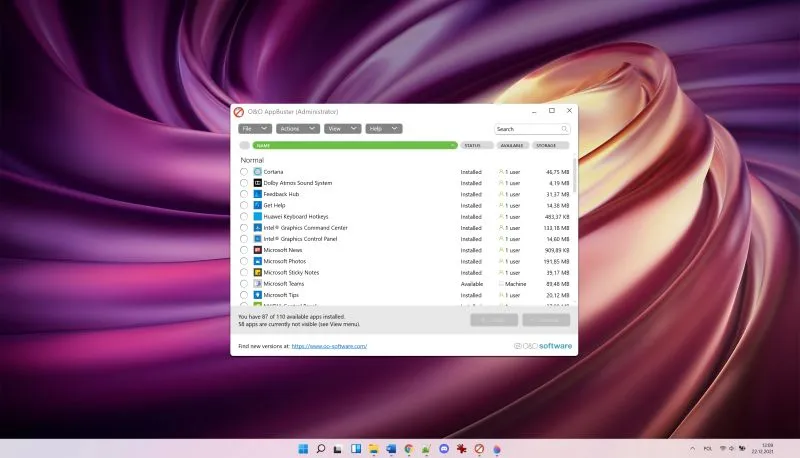Click the magnifier icon in Search box
Viewport: 800px width, 458px height.
(564, 129)
